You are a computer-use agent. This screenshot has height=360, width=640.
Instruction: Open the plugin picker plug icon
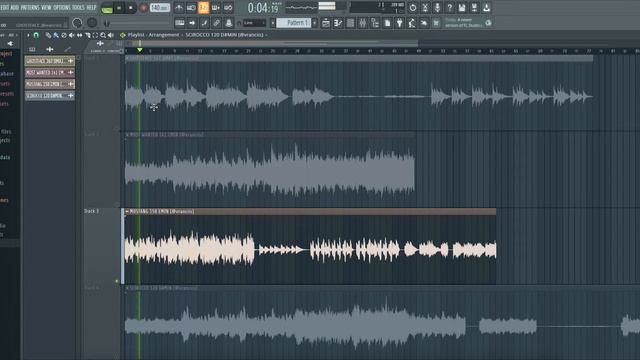pyautogui.click(x=399, y=23)
